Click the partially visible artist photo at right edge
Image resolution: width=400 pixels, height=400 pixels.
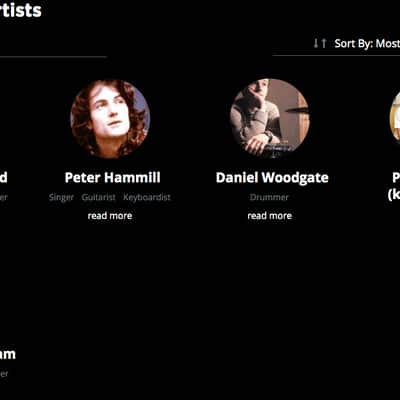click(395, 118)
